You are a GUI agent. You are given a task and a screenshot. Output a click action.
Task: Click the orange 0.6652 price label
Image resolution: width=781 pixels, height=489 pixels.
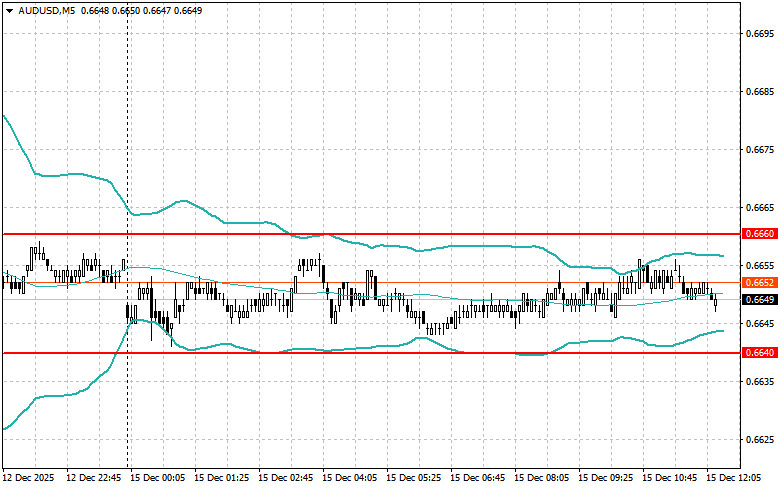[x=760, y=283]
